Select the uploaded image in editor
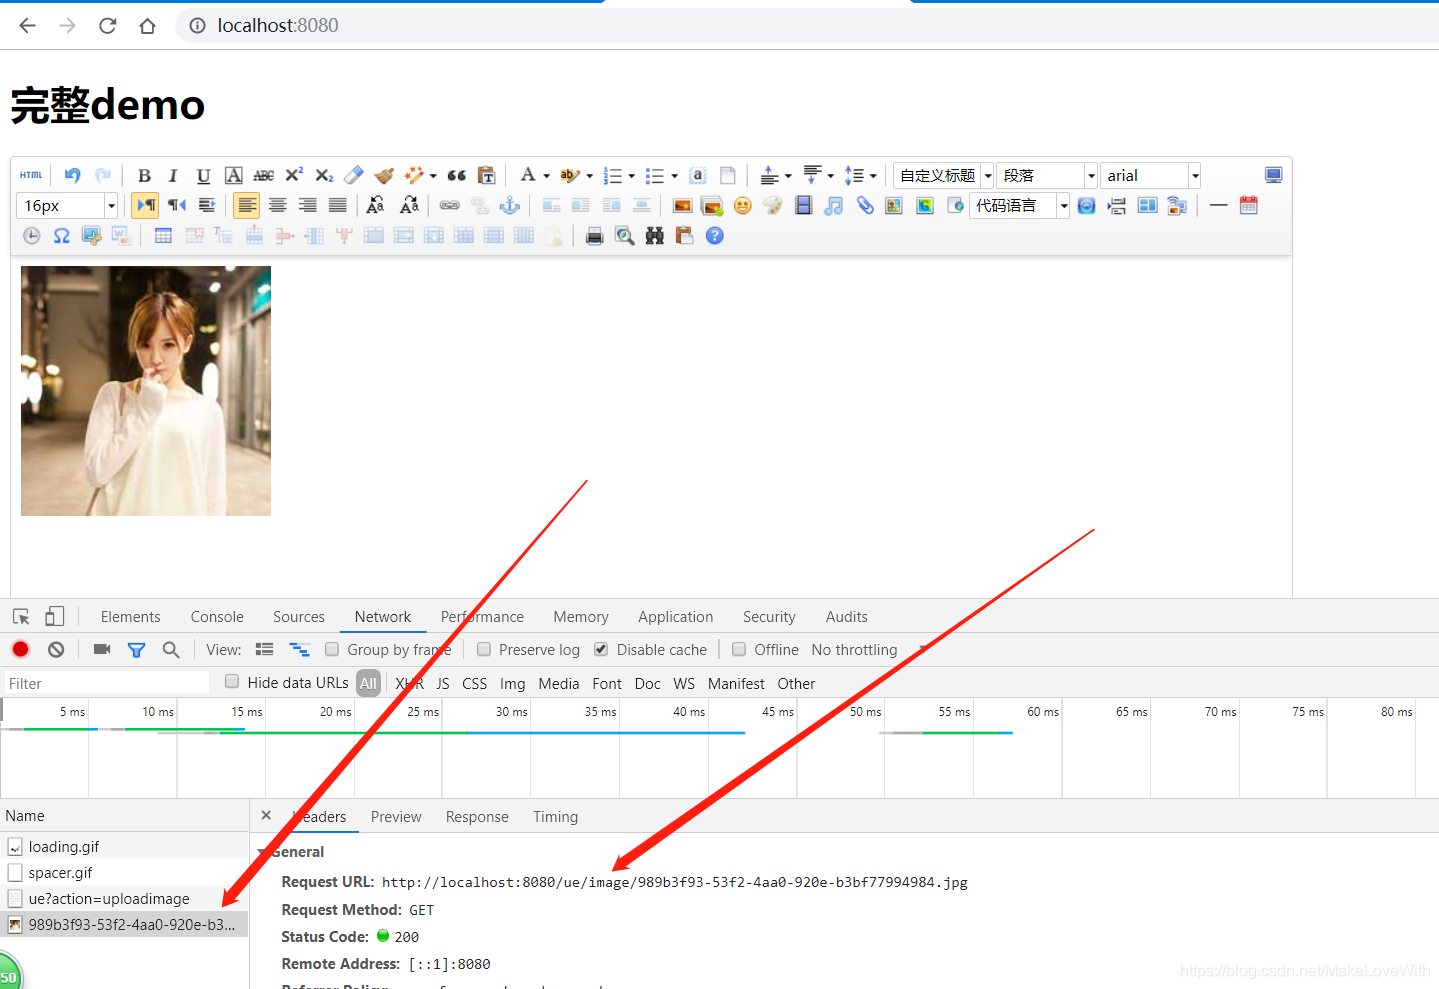Screen dimensions: 1439x989 146,391
